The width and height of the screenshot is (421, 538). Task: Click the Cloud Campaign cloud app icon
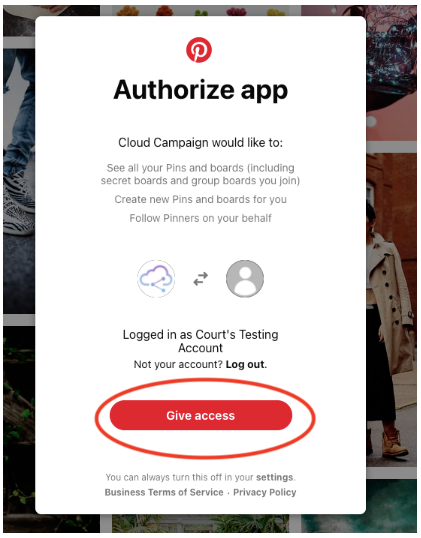156,279
